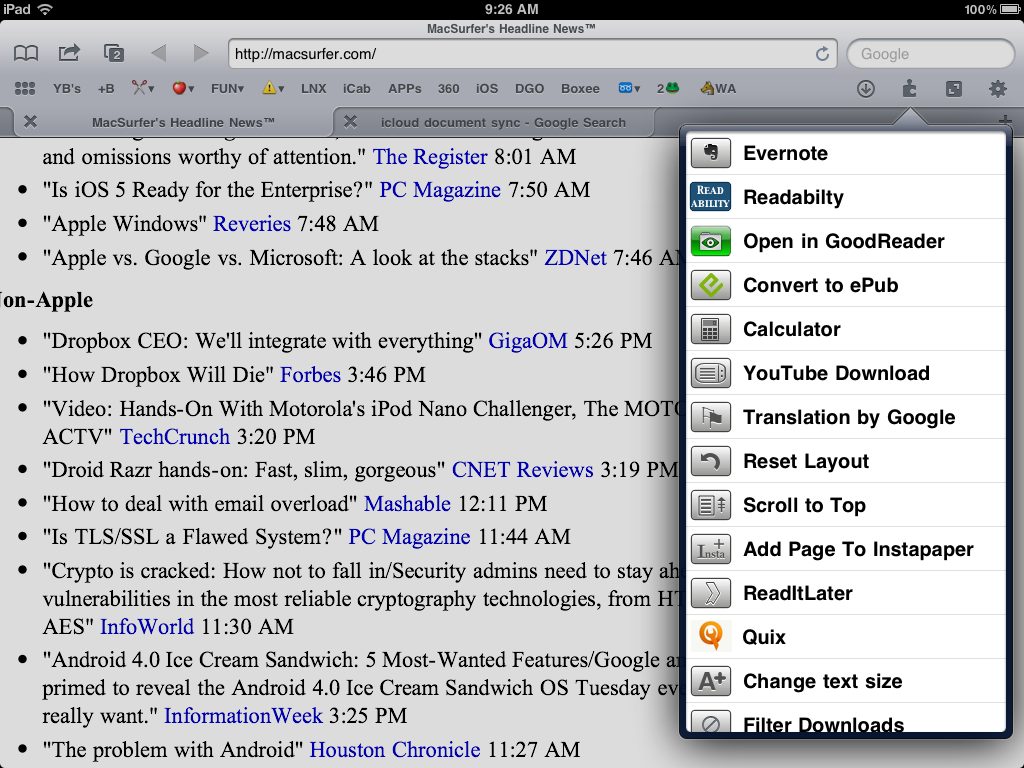Tap the Instapaper icon
This screenshot has height=768, width=1024.
coord(711,549)
